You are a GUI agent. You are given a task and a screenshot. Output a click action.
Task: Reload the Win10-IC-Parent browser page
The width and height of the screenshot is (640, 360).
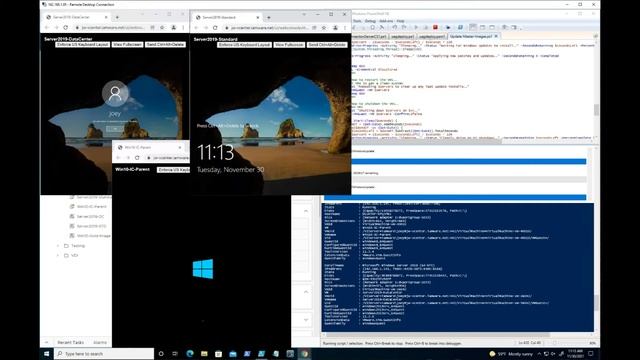click(137, 158)
